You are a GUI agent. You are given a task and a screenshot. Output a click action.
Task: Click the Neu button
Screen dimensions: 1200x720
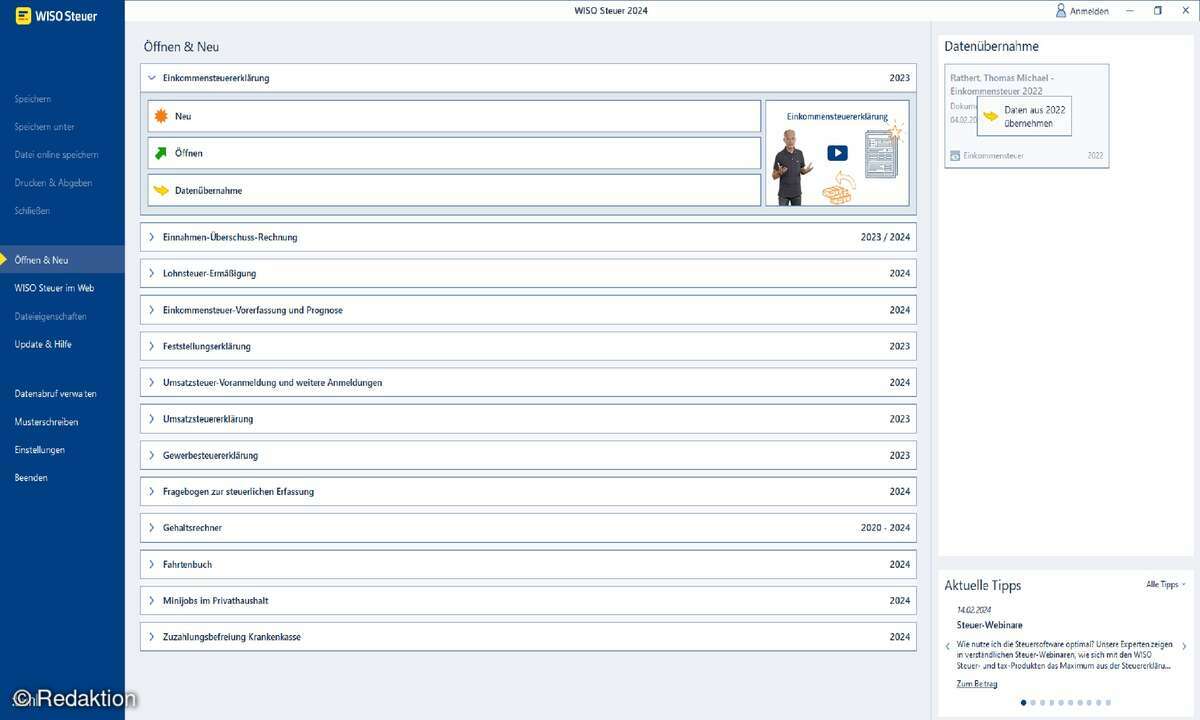454,116
